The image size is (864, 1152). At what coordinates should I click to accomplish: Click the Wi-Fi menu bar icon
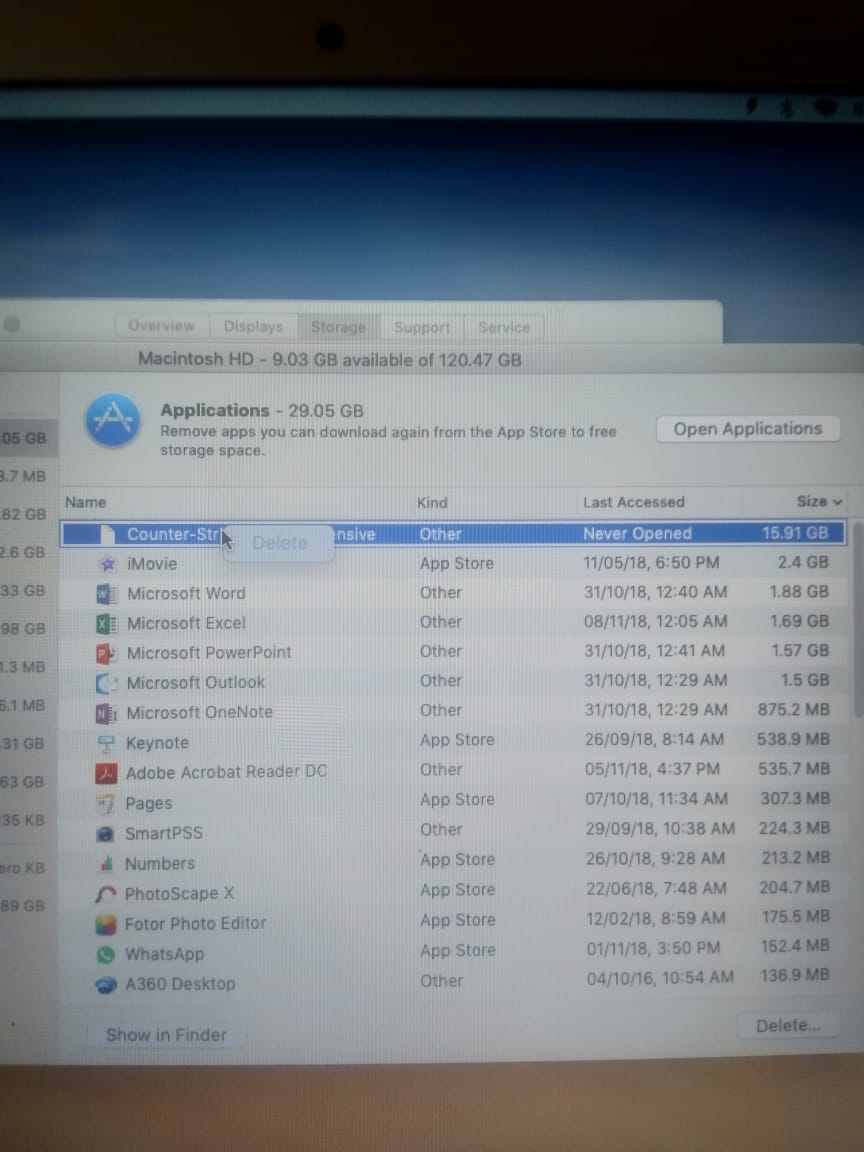826,108
